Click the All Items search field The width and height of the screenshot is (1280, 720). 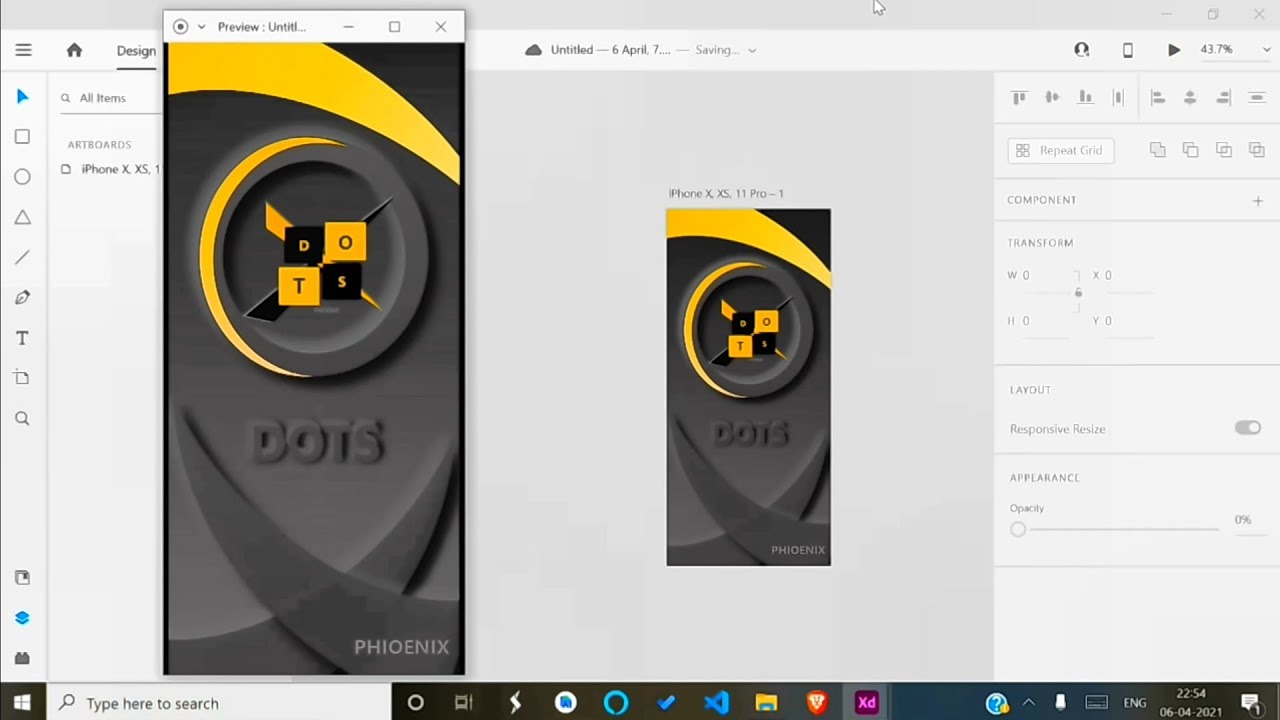[x=109, y=98]
